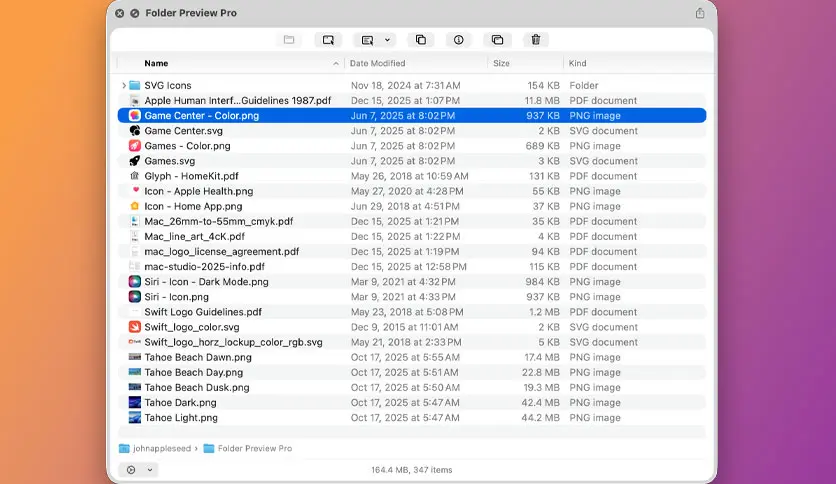Click the Swift_logo_horz_lockup_color_rgb.svg icon
The image size is (836, 484).
pyautogui.click(x=135, y=342)
